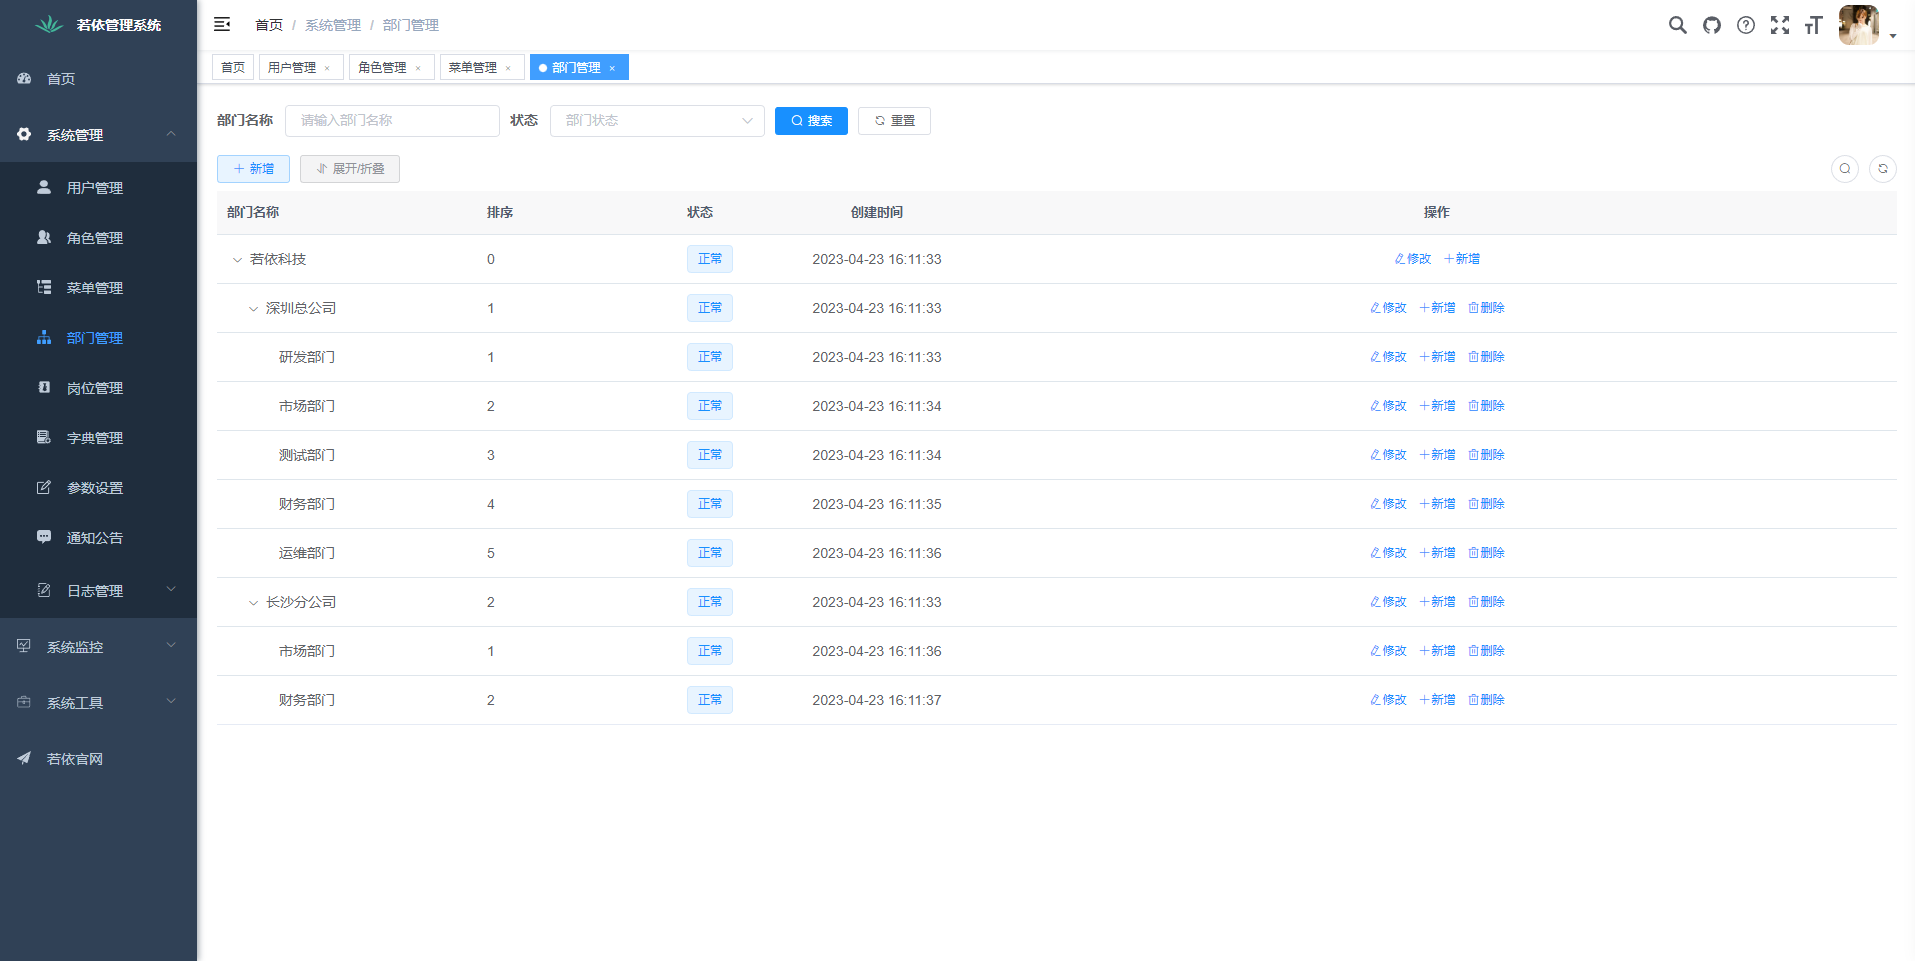Click the 展开/折叠 button

(x=350, y=169)
